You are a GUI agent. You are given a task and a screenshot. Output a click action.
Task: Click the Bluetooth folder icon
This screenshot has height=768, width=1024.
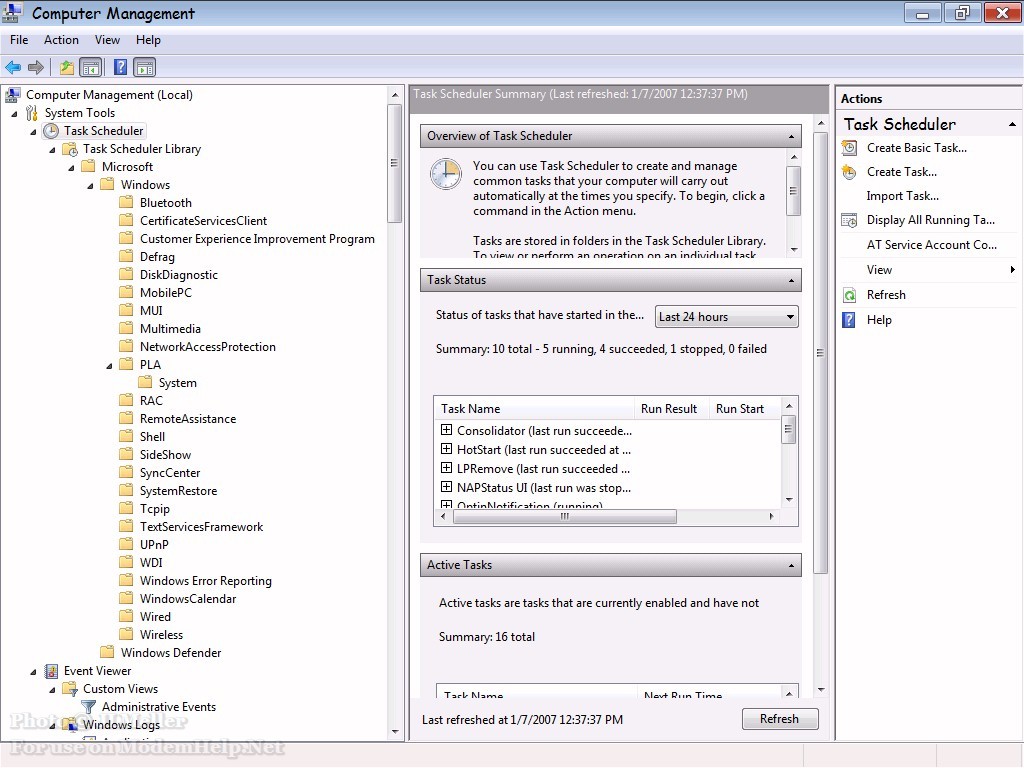pos(127,202)
